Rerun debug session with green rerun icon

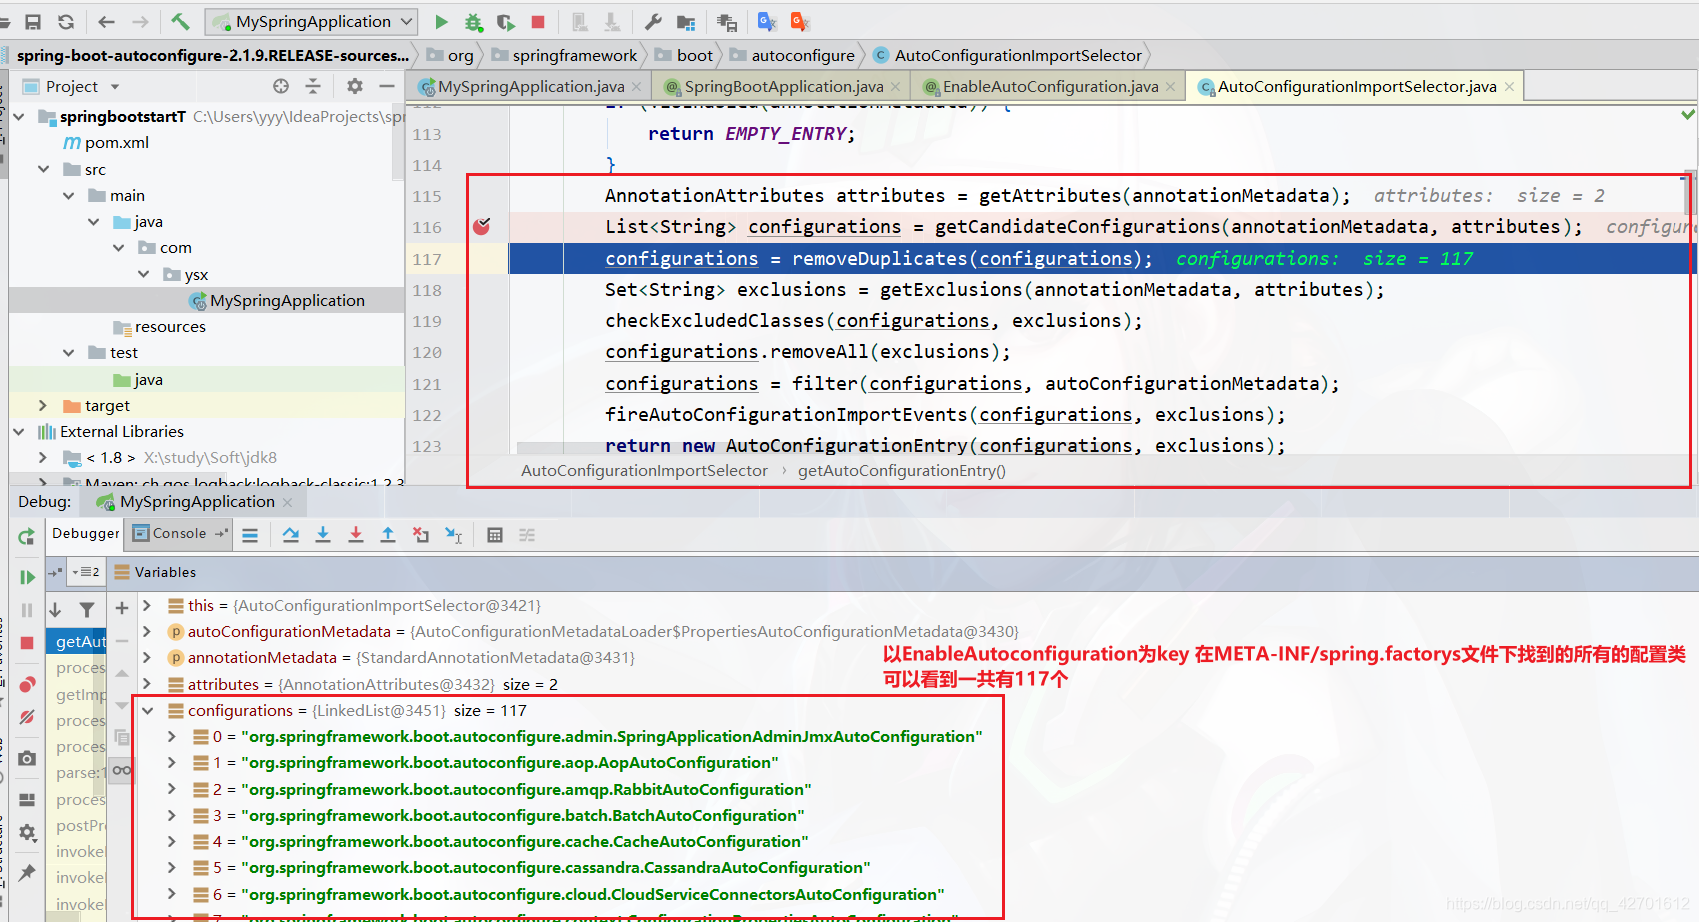27,537
